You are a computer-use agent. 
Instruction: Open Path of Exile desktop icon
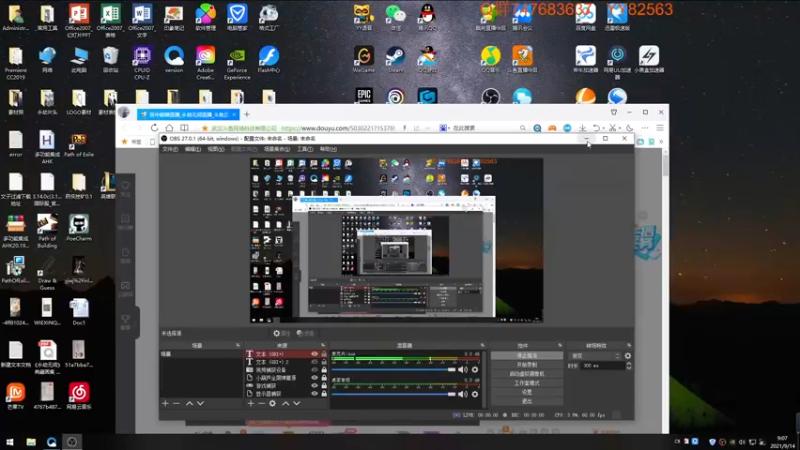(79, 144)
